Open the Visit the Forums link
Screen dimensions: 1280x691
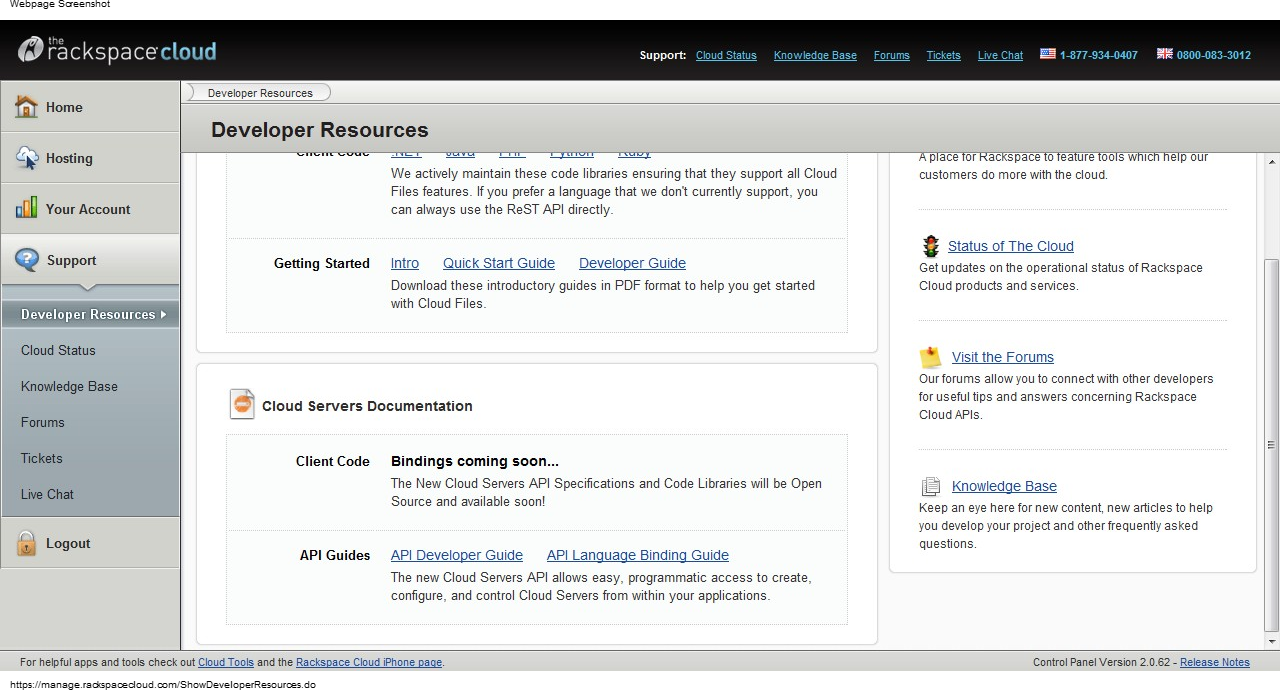[x=1003, y=357]
